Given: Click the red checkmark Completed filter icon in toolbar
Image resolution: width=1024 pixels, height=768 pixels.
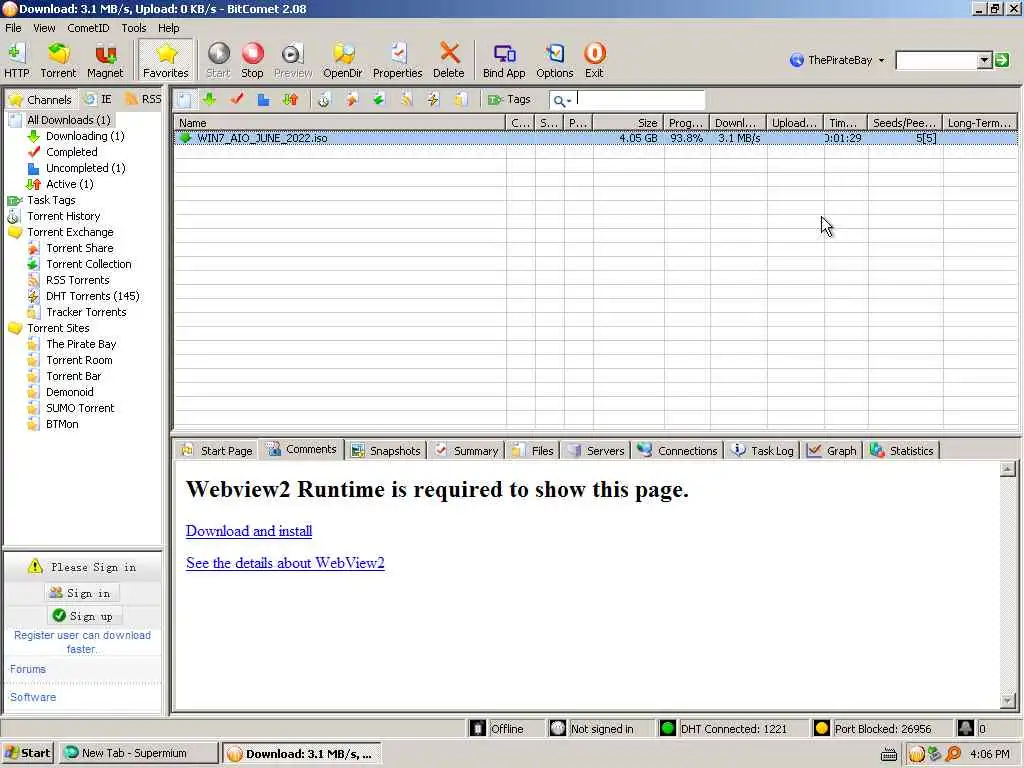Looking at the screenshot, I should click(236, 99).
